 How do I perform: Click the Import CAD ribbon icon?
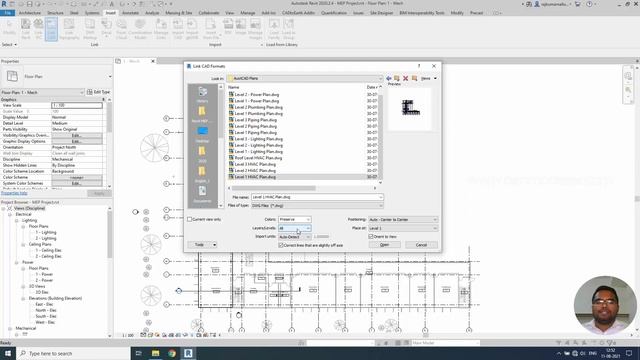(178, 29)
